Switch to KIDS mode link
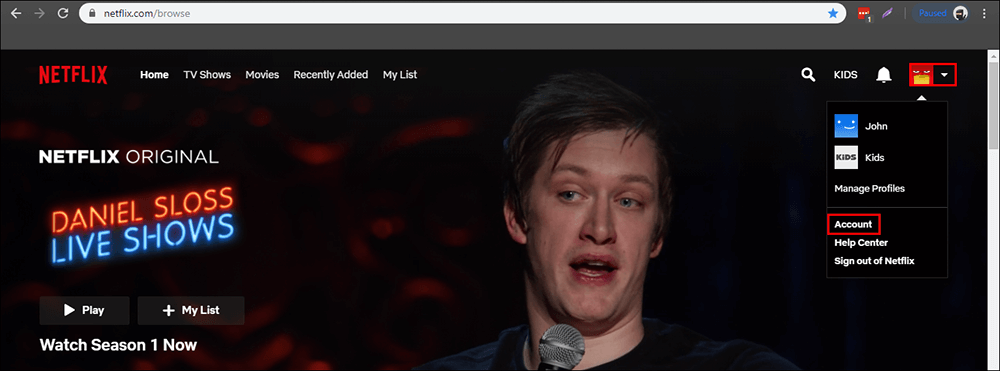Screen dimensions: 1000x371 [846, 75]
